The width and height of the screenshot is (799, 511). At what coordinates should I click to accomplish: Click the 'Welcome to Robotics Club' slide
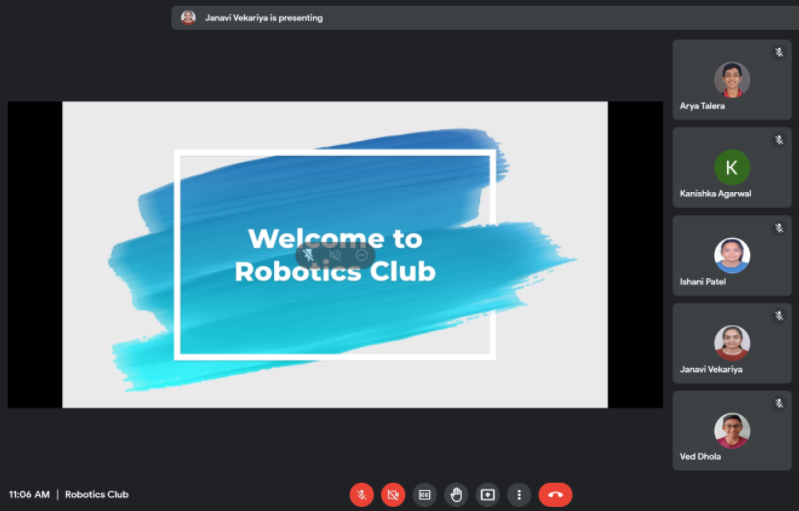335,255
